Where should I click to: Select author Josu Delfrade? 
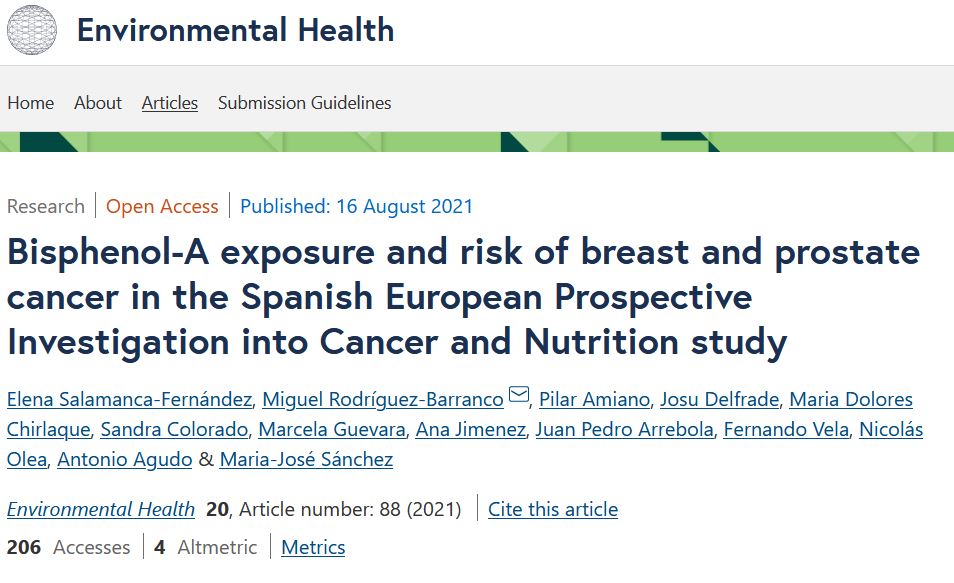(719, 400)
